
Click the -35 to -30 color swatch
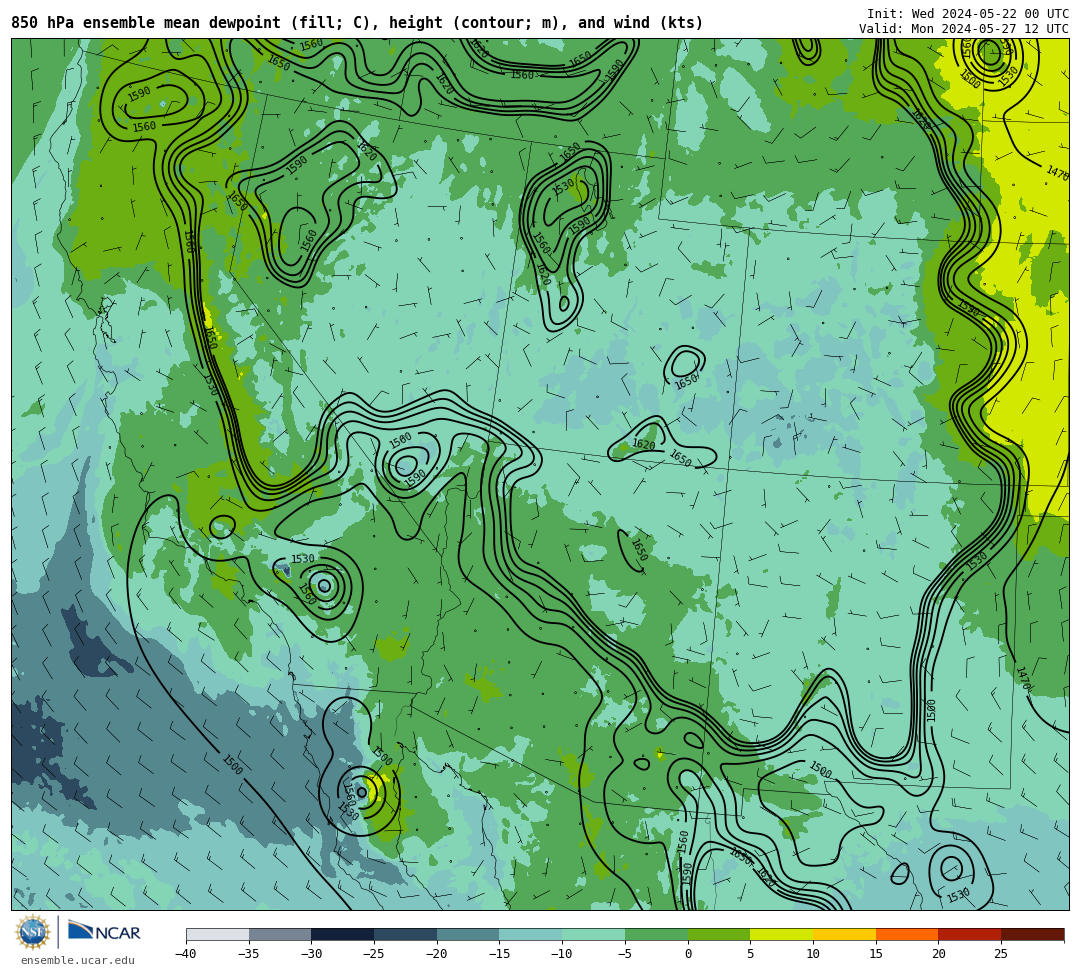280,934
